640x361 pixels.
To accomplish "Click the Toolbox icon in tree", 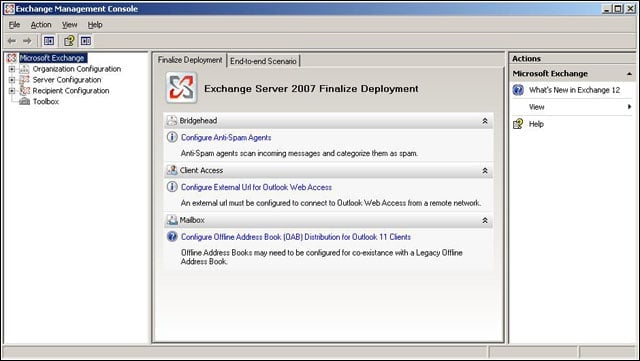I will tap(24, 101).
